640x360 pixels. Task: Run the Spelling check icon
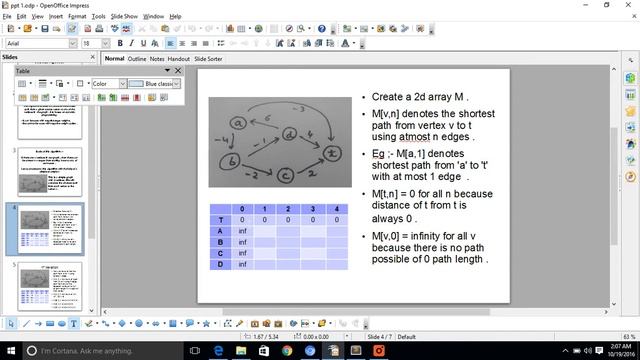click(x=115, y=29)
